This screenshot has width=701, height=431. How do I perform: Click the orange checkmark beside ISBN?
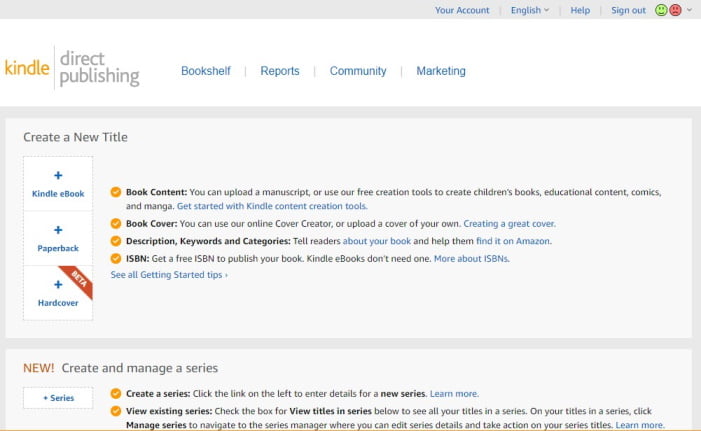(x=116, y=258)
